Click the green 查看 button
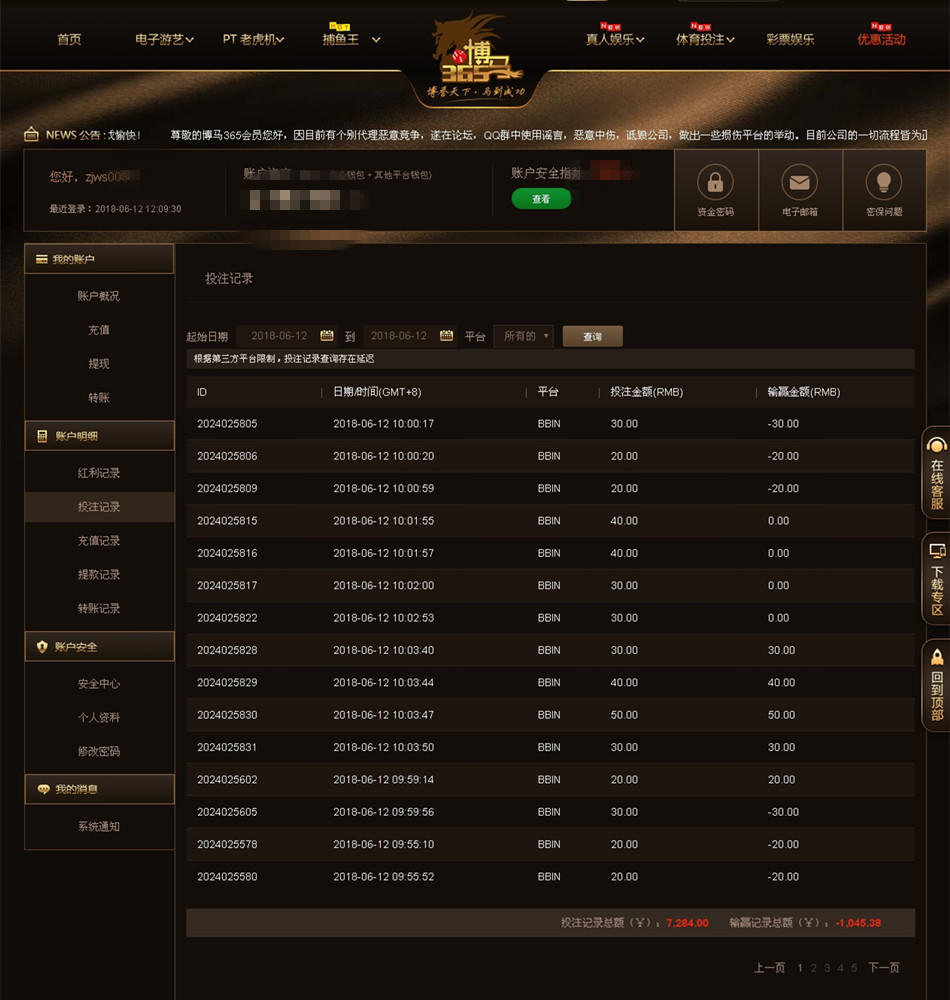This screenshot has width=950, height=1000. [x=541, y=199]
